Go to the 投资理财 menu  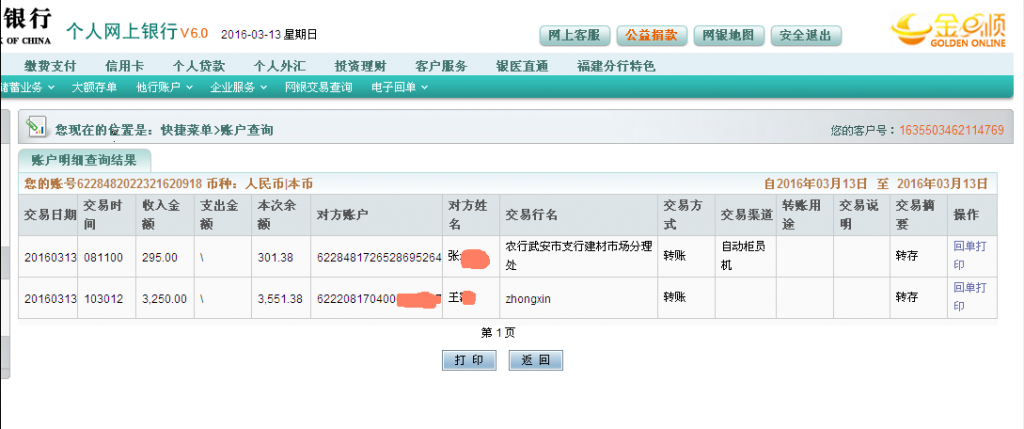point(360,66)
